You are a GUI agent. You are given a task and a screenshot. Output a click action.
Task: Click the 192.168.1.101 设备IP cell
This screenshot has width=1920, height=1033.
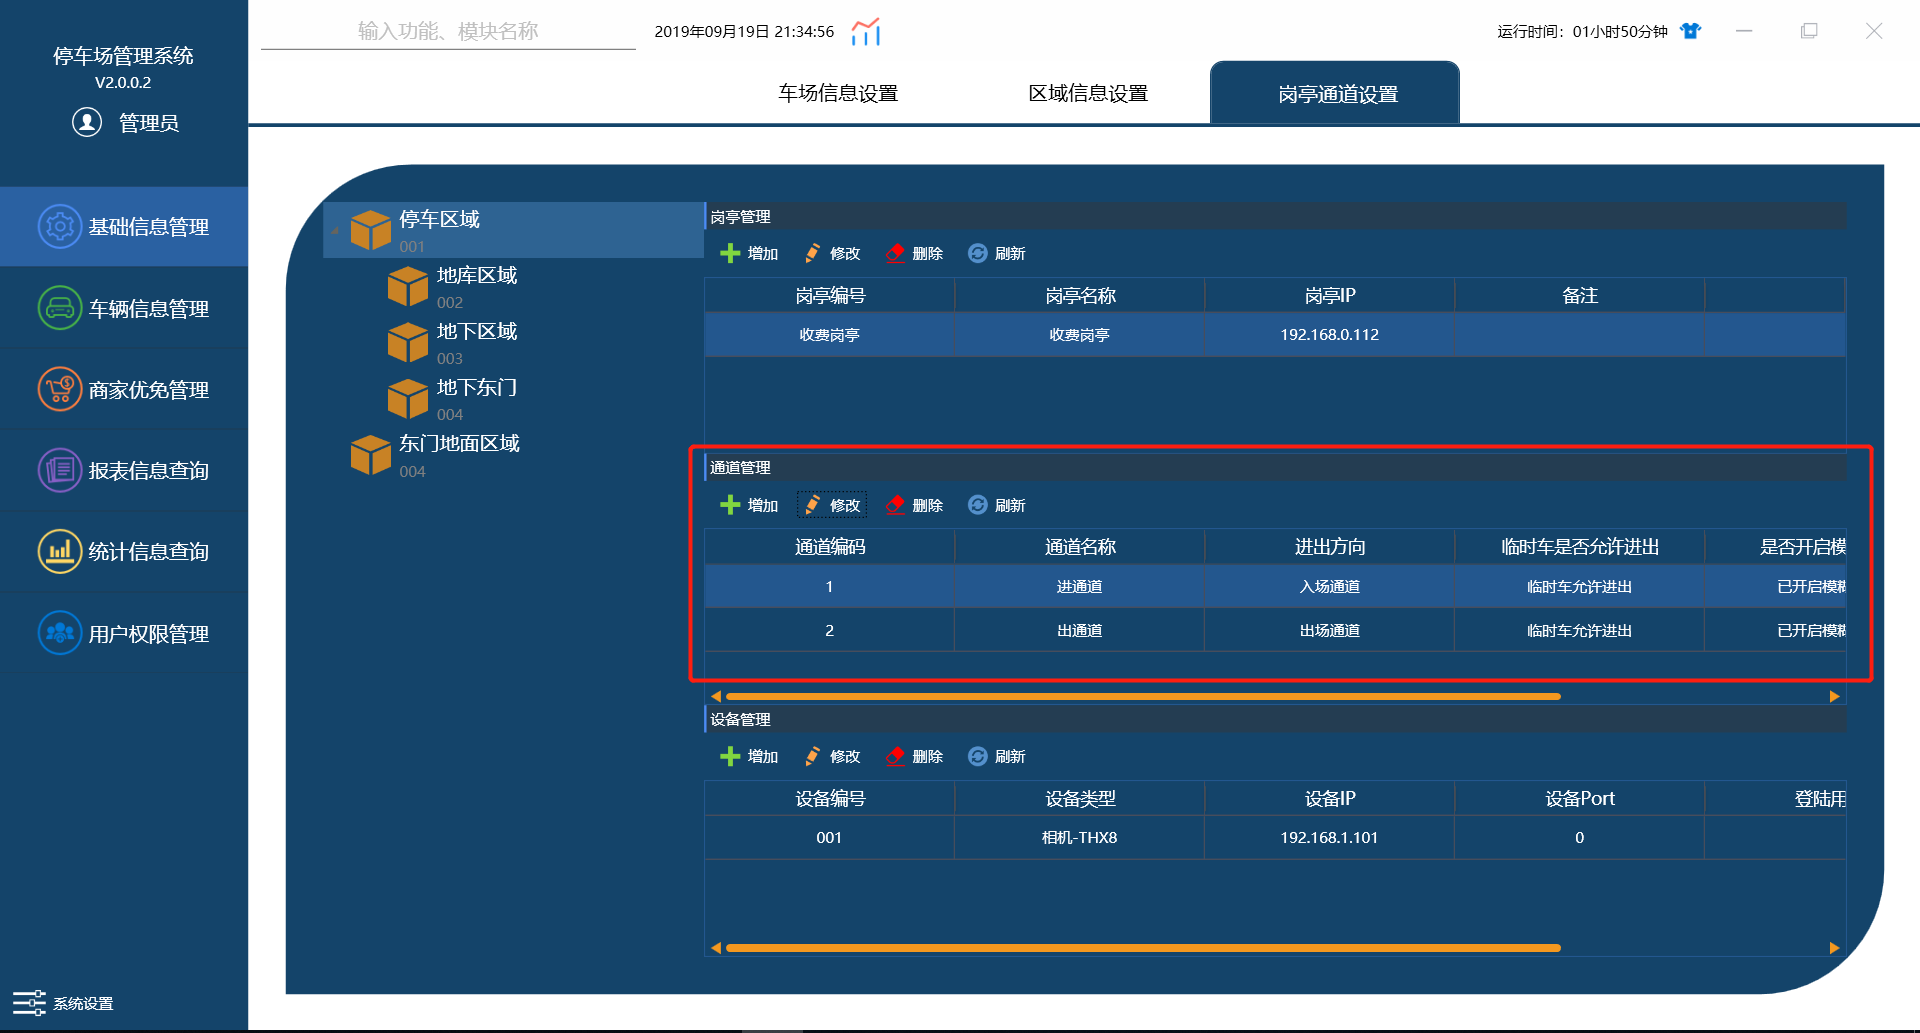coord(1330,838)
